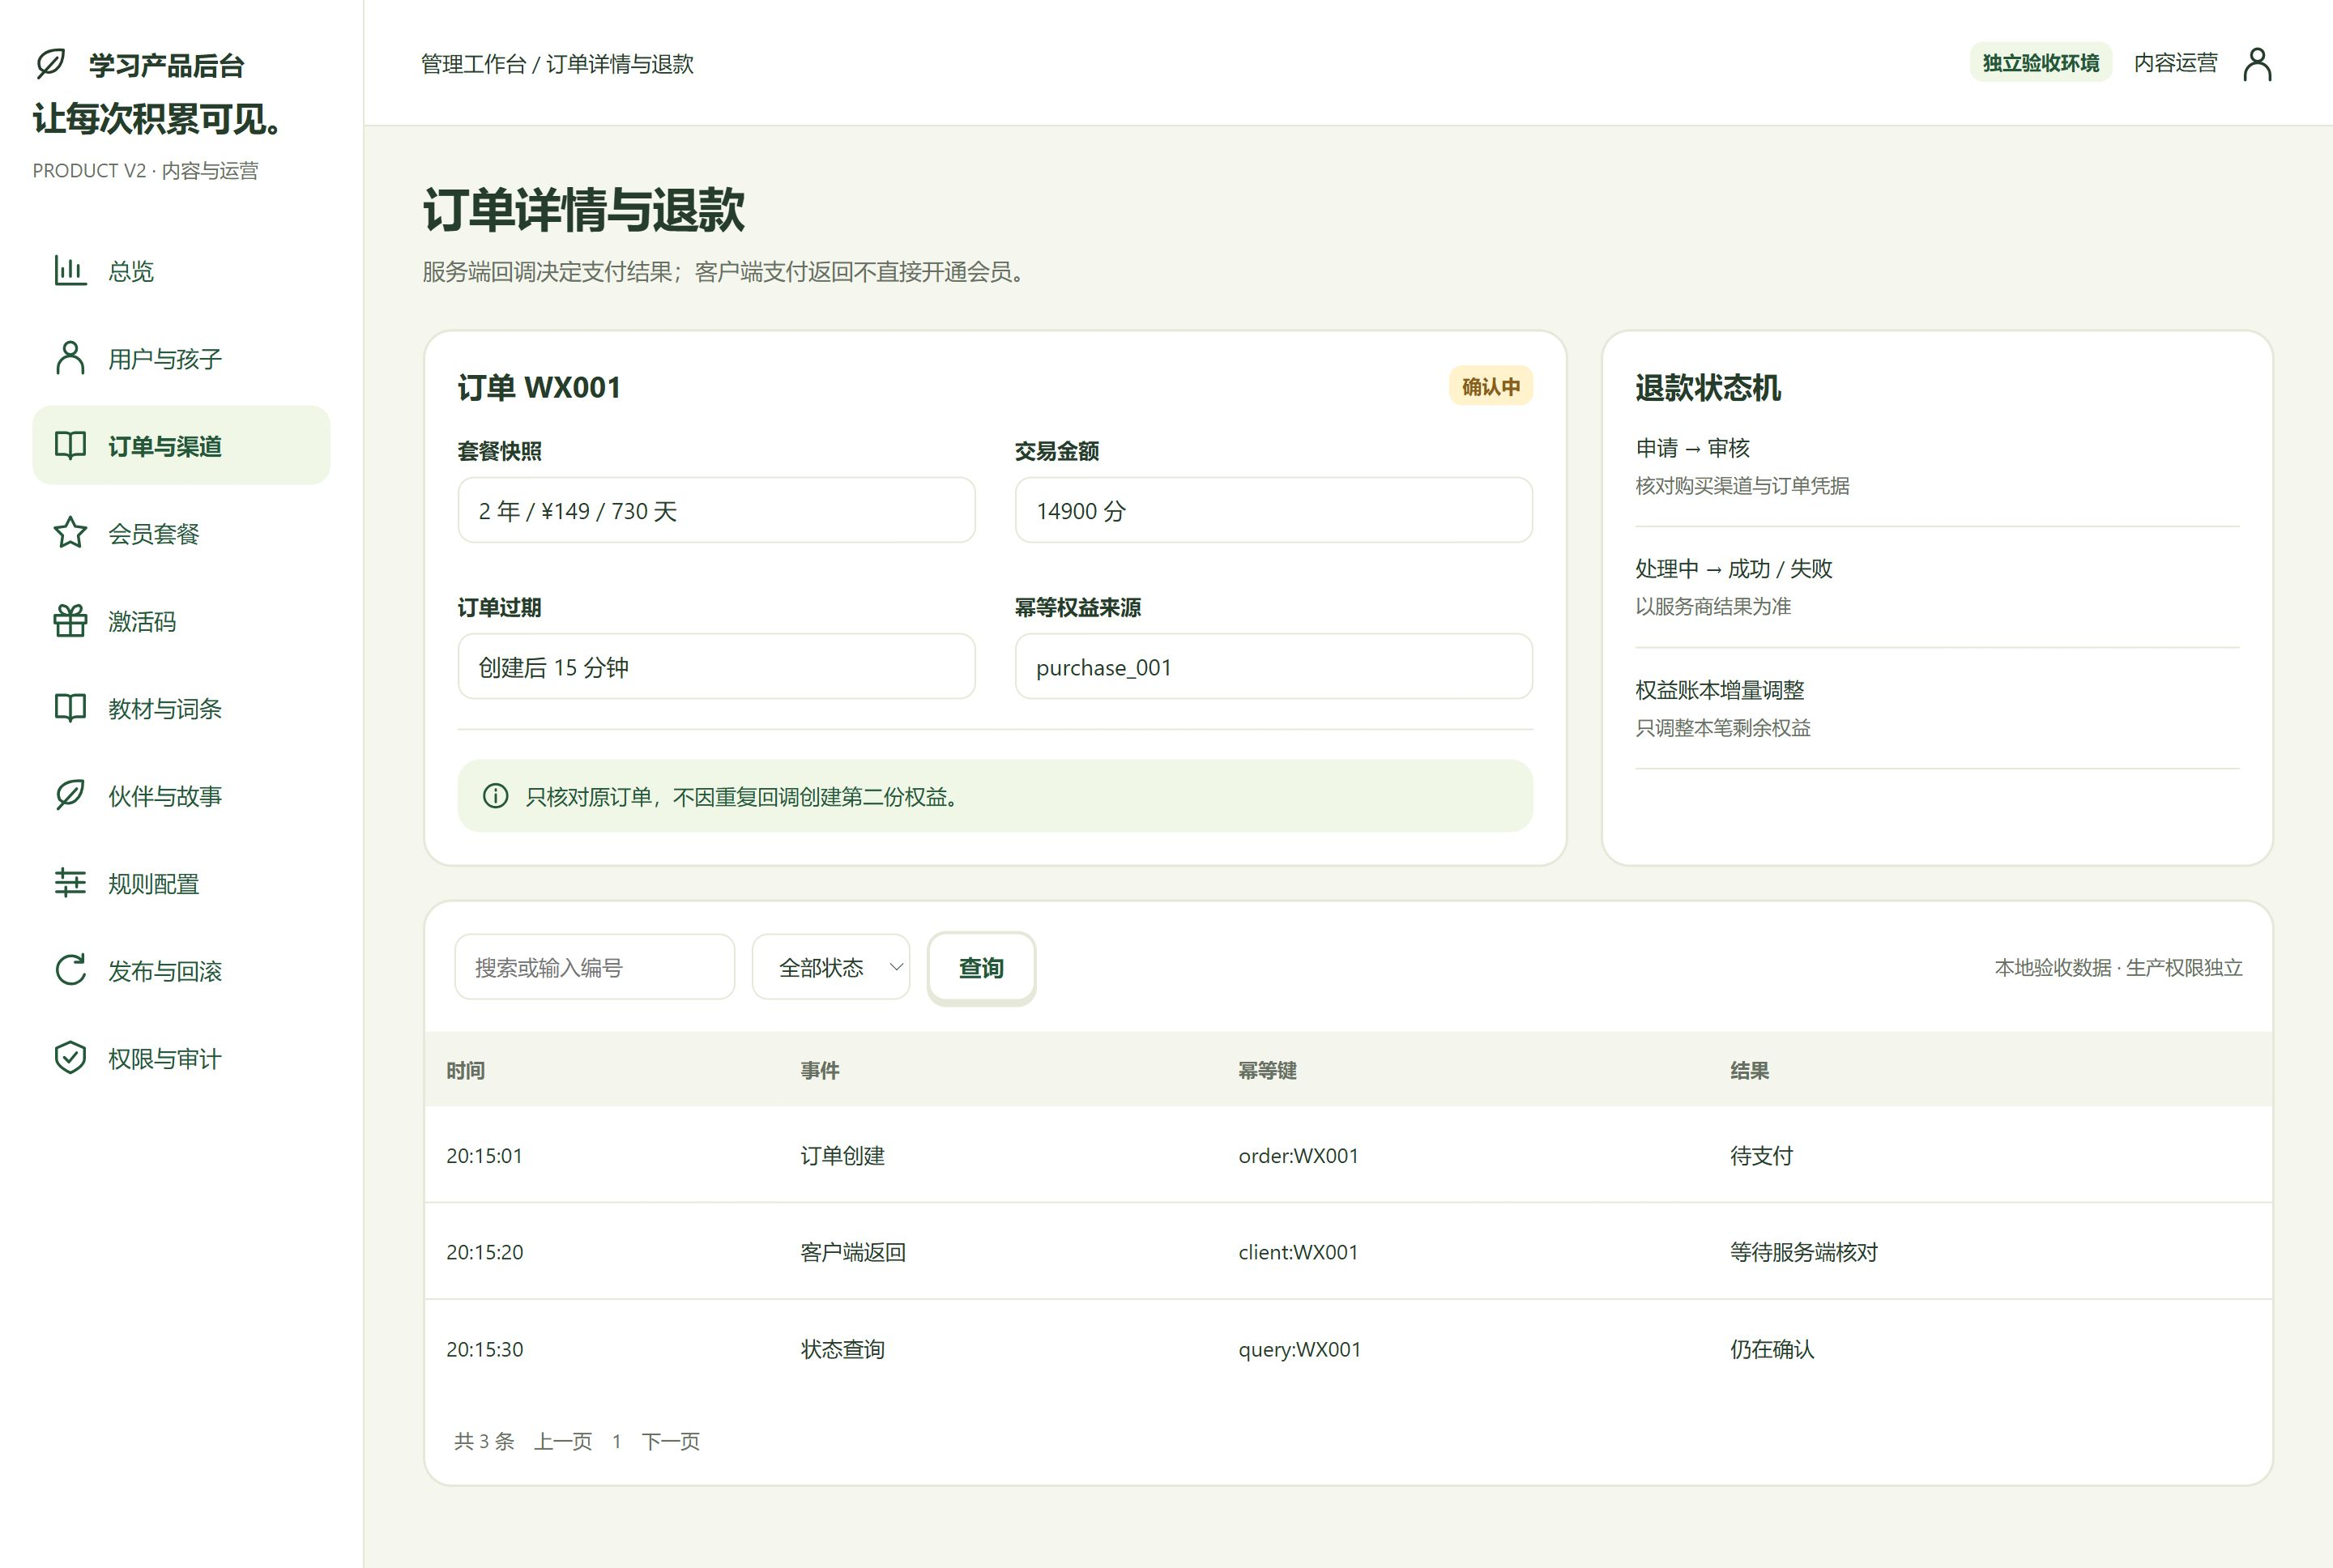This screenshot has height=1568, width=2333.
Task: Click 下一页 pagination link
Action: click(671, 1441)
